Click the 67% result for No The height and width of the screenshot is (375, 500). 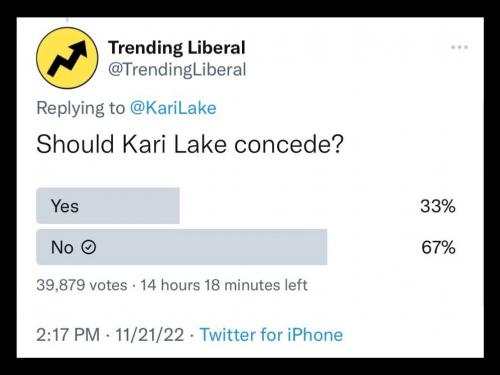click(438, 247)
